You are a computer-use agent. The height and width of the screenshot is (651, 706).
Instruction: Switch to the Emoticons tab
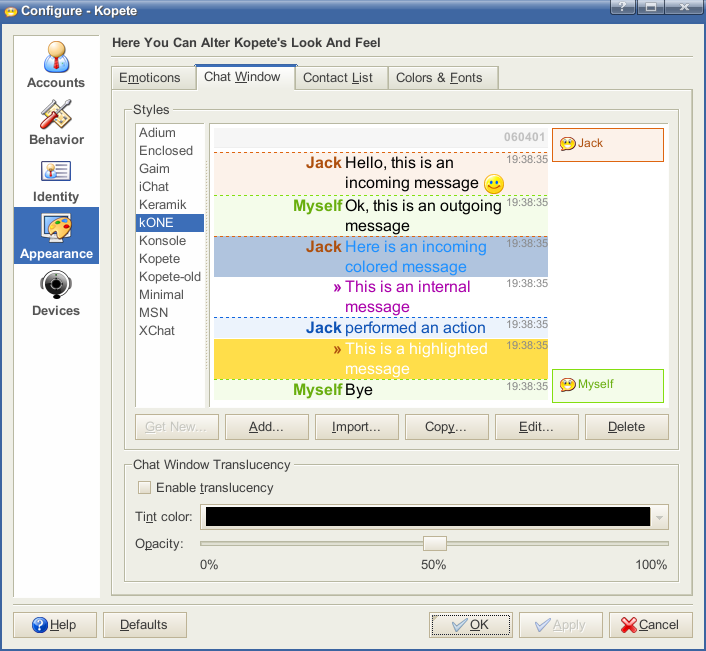[154, 78]
